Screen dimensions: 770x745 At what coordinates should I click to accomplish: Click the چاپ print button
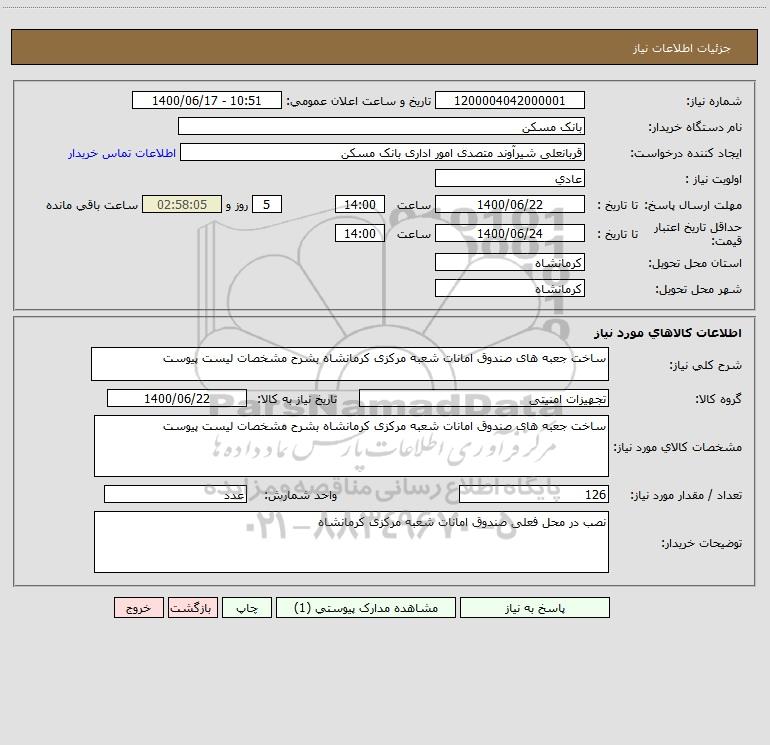[247, 607]
